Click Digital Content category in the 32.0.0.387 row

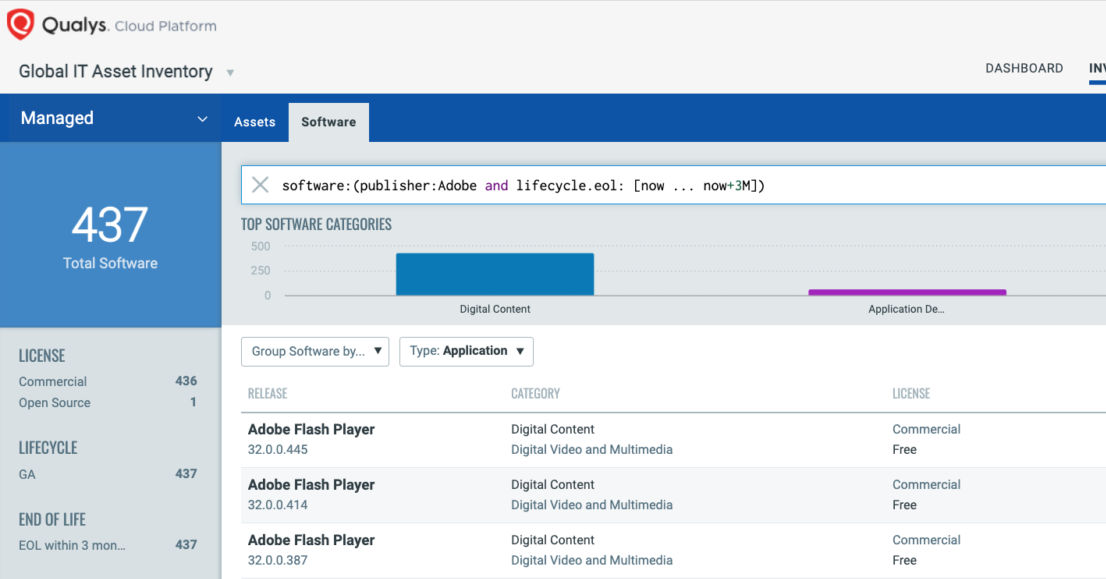[552, 540]
